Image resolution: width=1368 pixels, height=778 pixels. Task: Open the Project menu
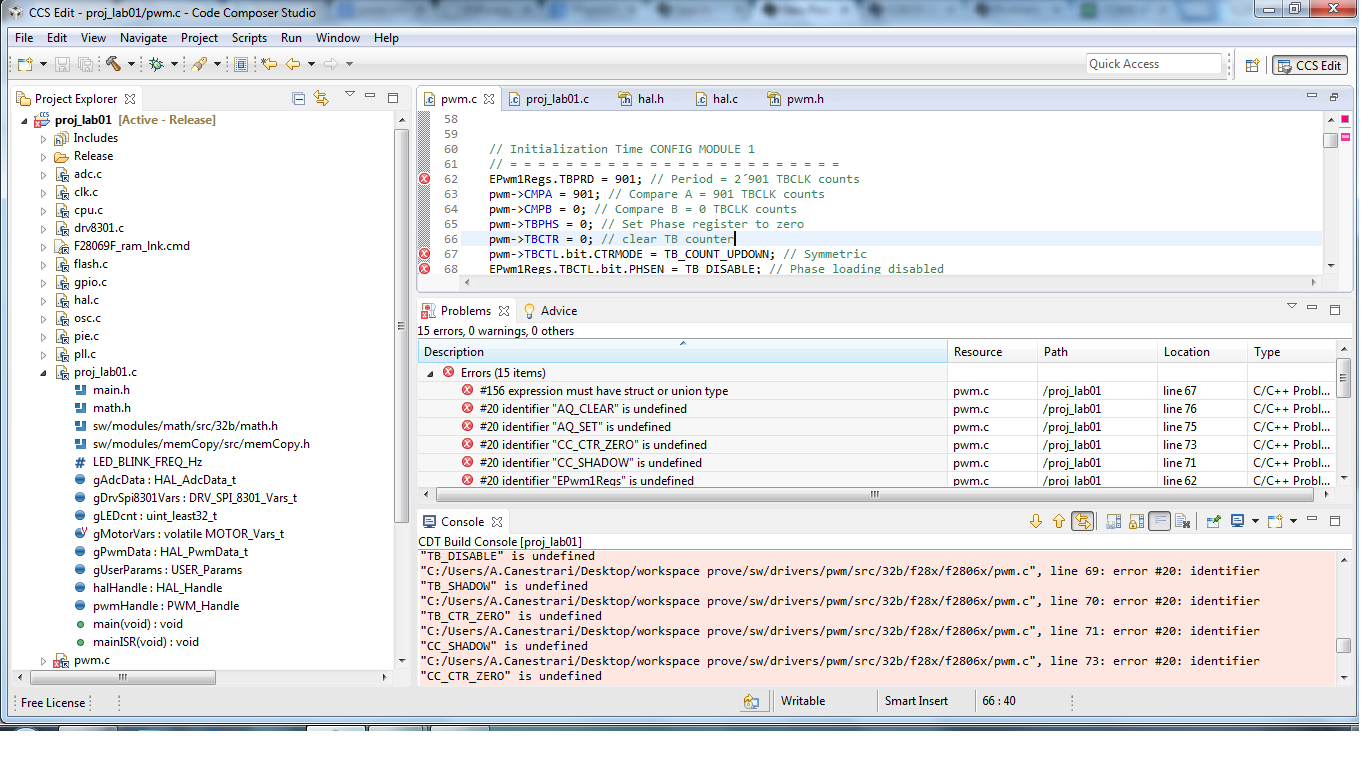pyautogui.click(x=199, y=38)
